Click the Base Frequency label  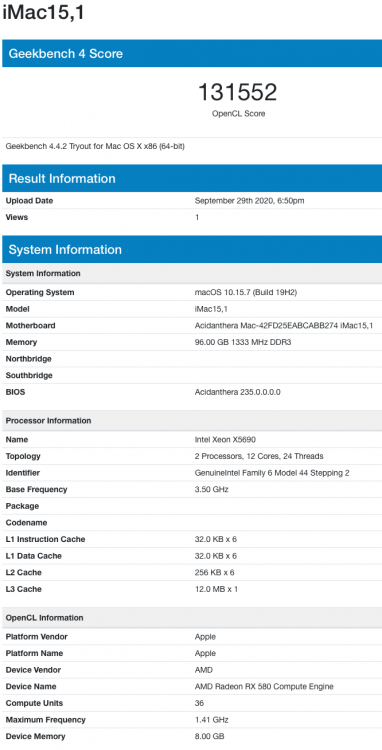[36, 489]
